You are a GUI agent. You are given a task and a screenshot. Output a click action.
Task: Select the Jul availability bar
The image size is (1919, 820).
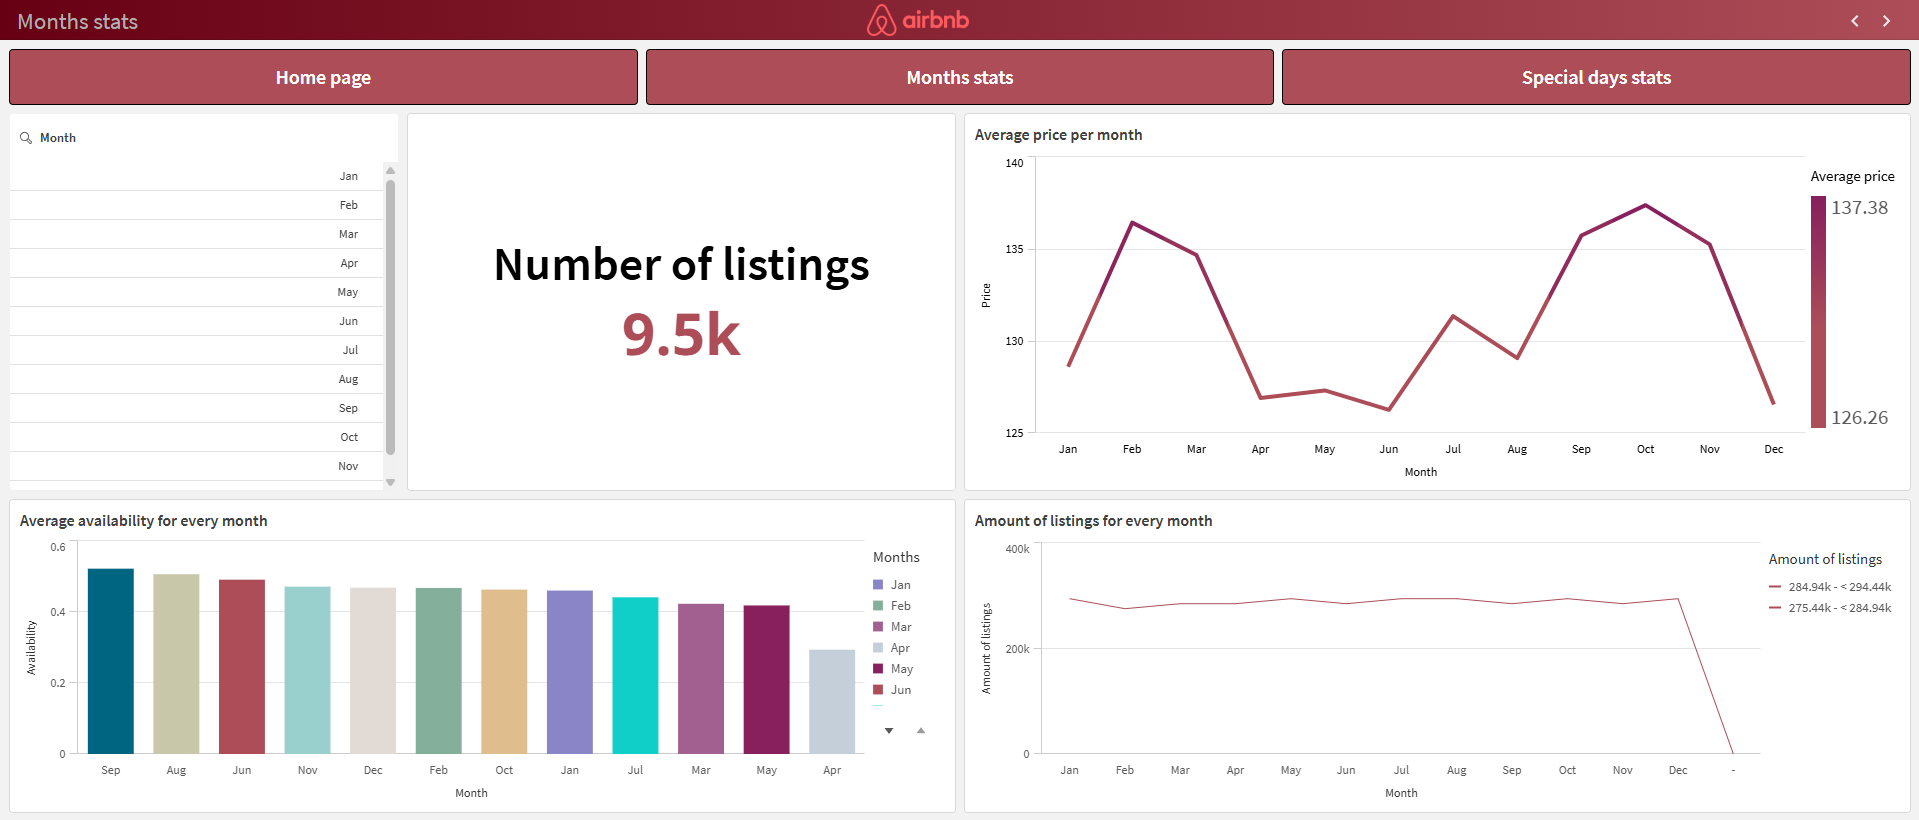635,676
